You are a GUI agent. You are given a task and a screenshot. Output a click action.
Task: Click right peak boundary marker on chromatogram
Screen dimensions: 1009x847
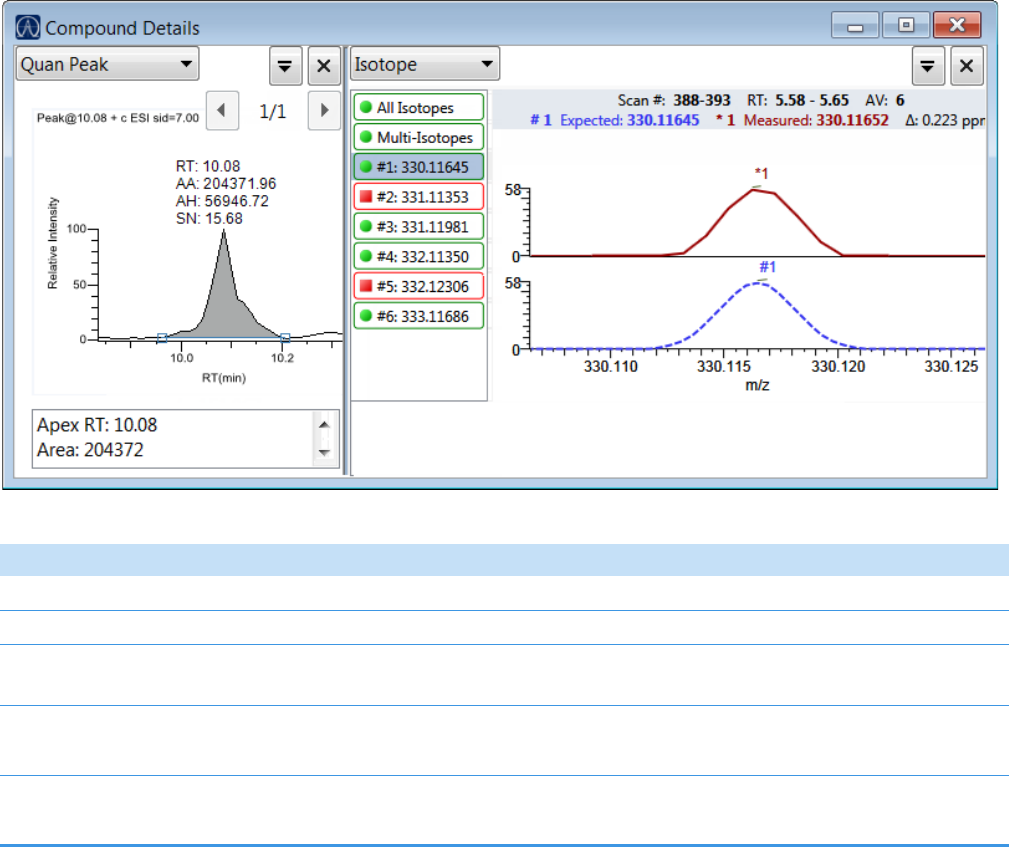tap(285, 338)
